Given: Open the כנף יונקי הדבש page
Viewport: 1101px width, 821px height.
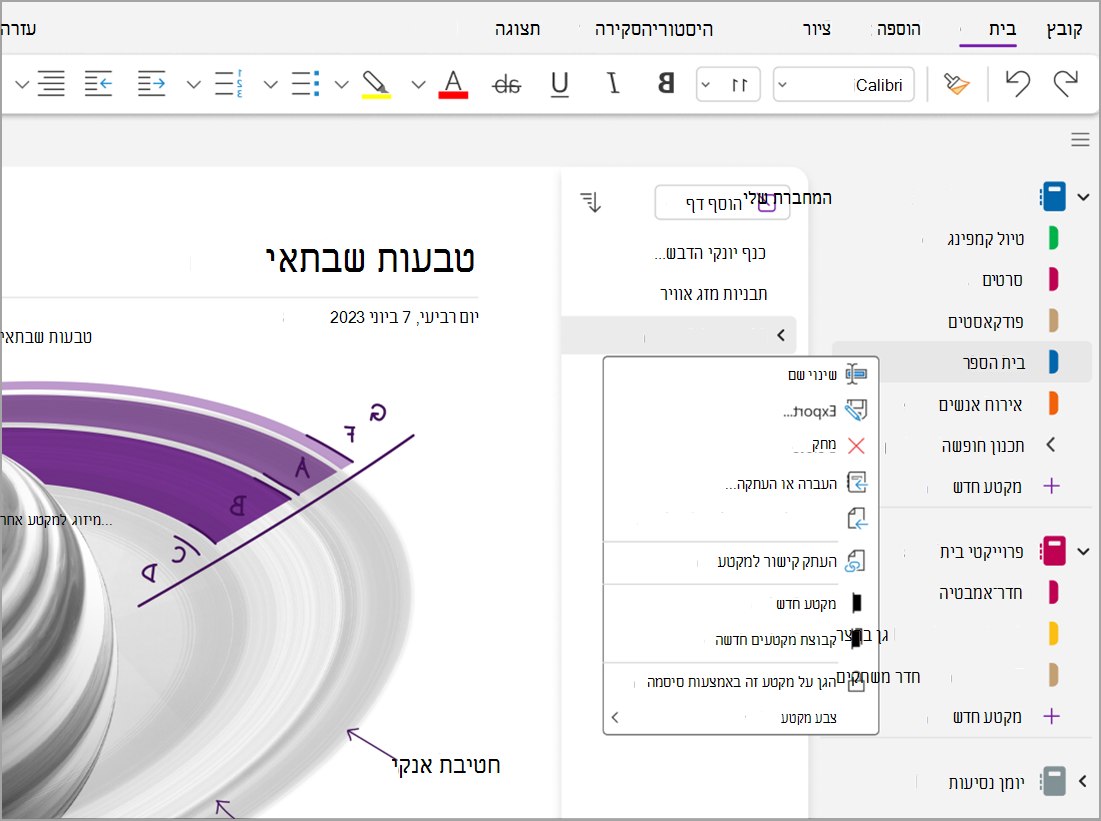Looking at the screenshot, I should coord(709,253).
